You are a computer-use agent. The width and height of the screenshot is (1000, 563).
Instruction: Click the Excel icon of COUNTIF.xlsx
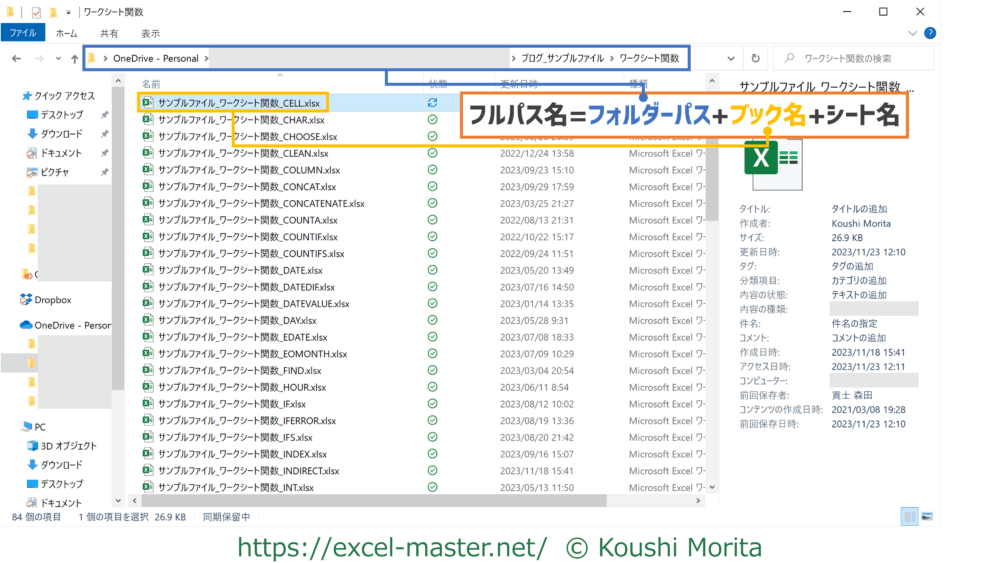click(147, 237)
